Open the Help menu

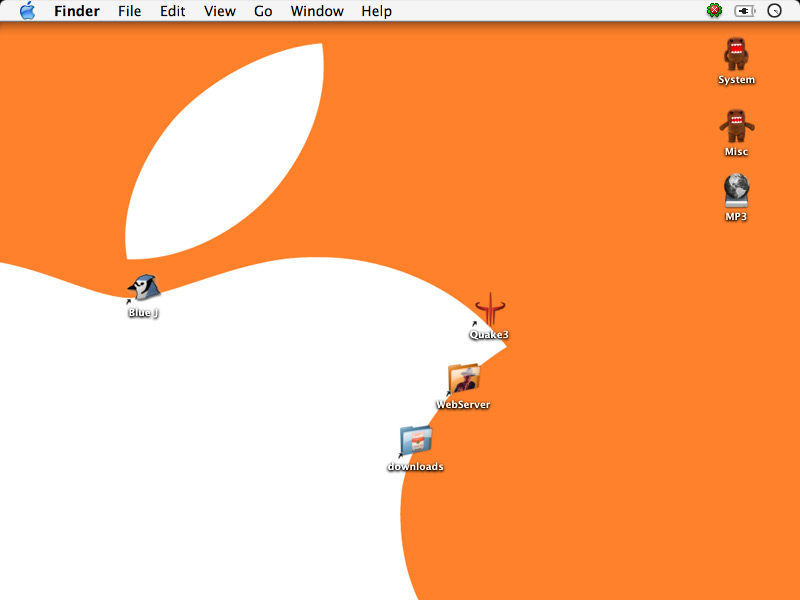coord(377,11)
